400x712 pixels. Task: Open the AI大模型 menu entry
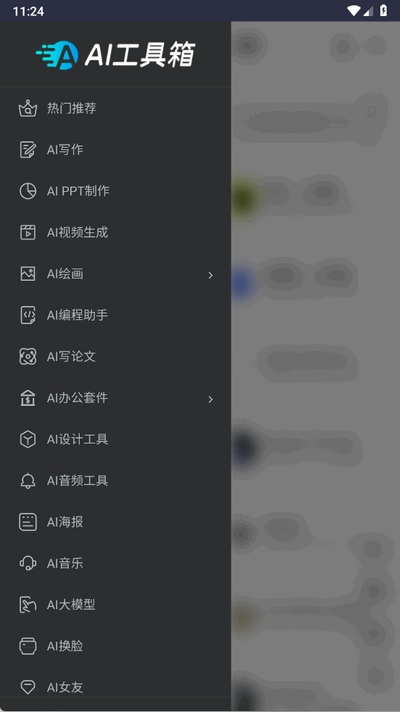coord(115,604)
